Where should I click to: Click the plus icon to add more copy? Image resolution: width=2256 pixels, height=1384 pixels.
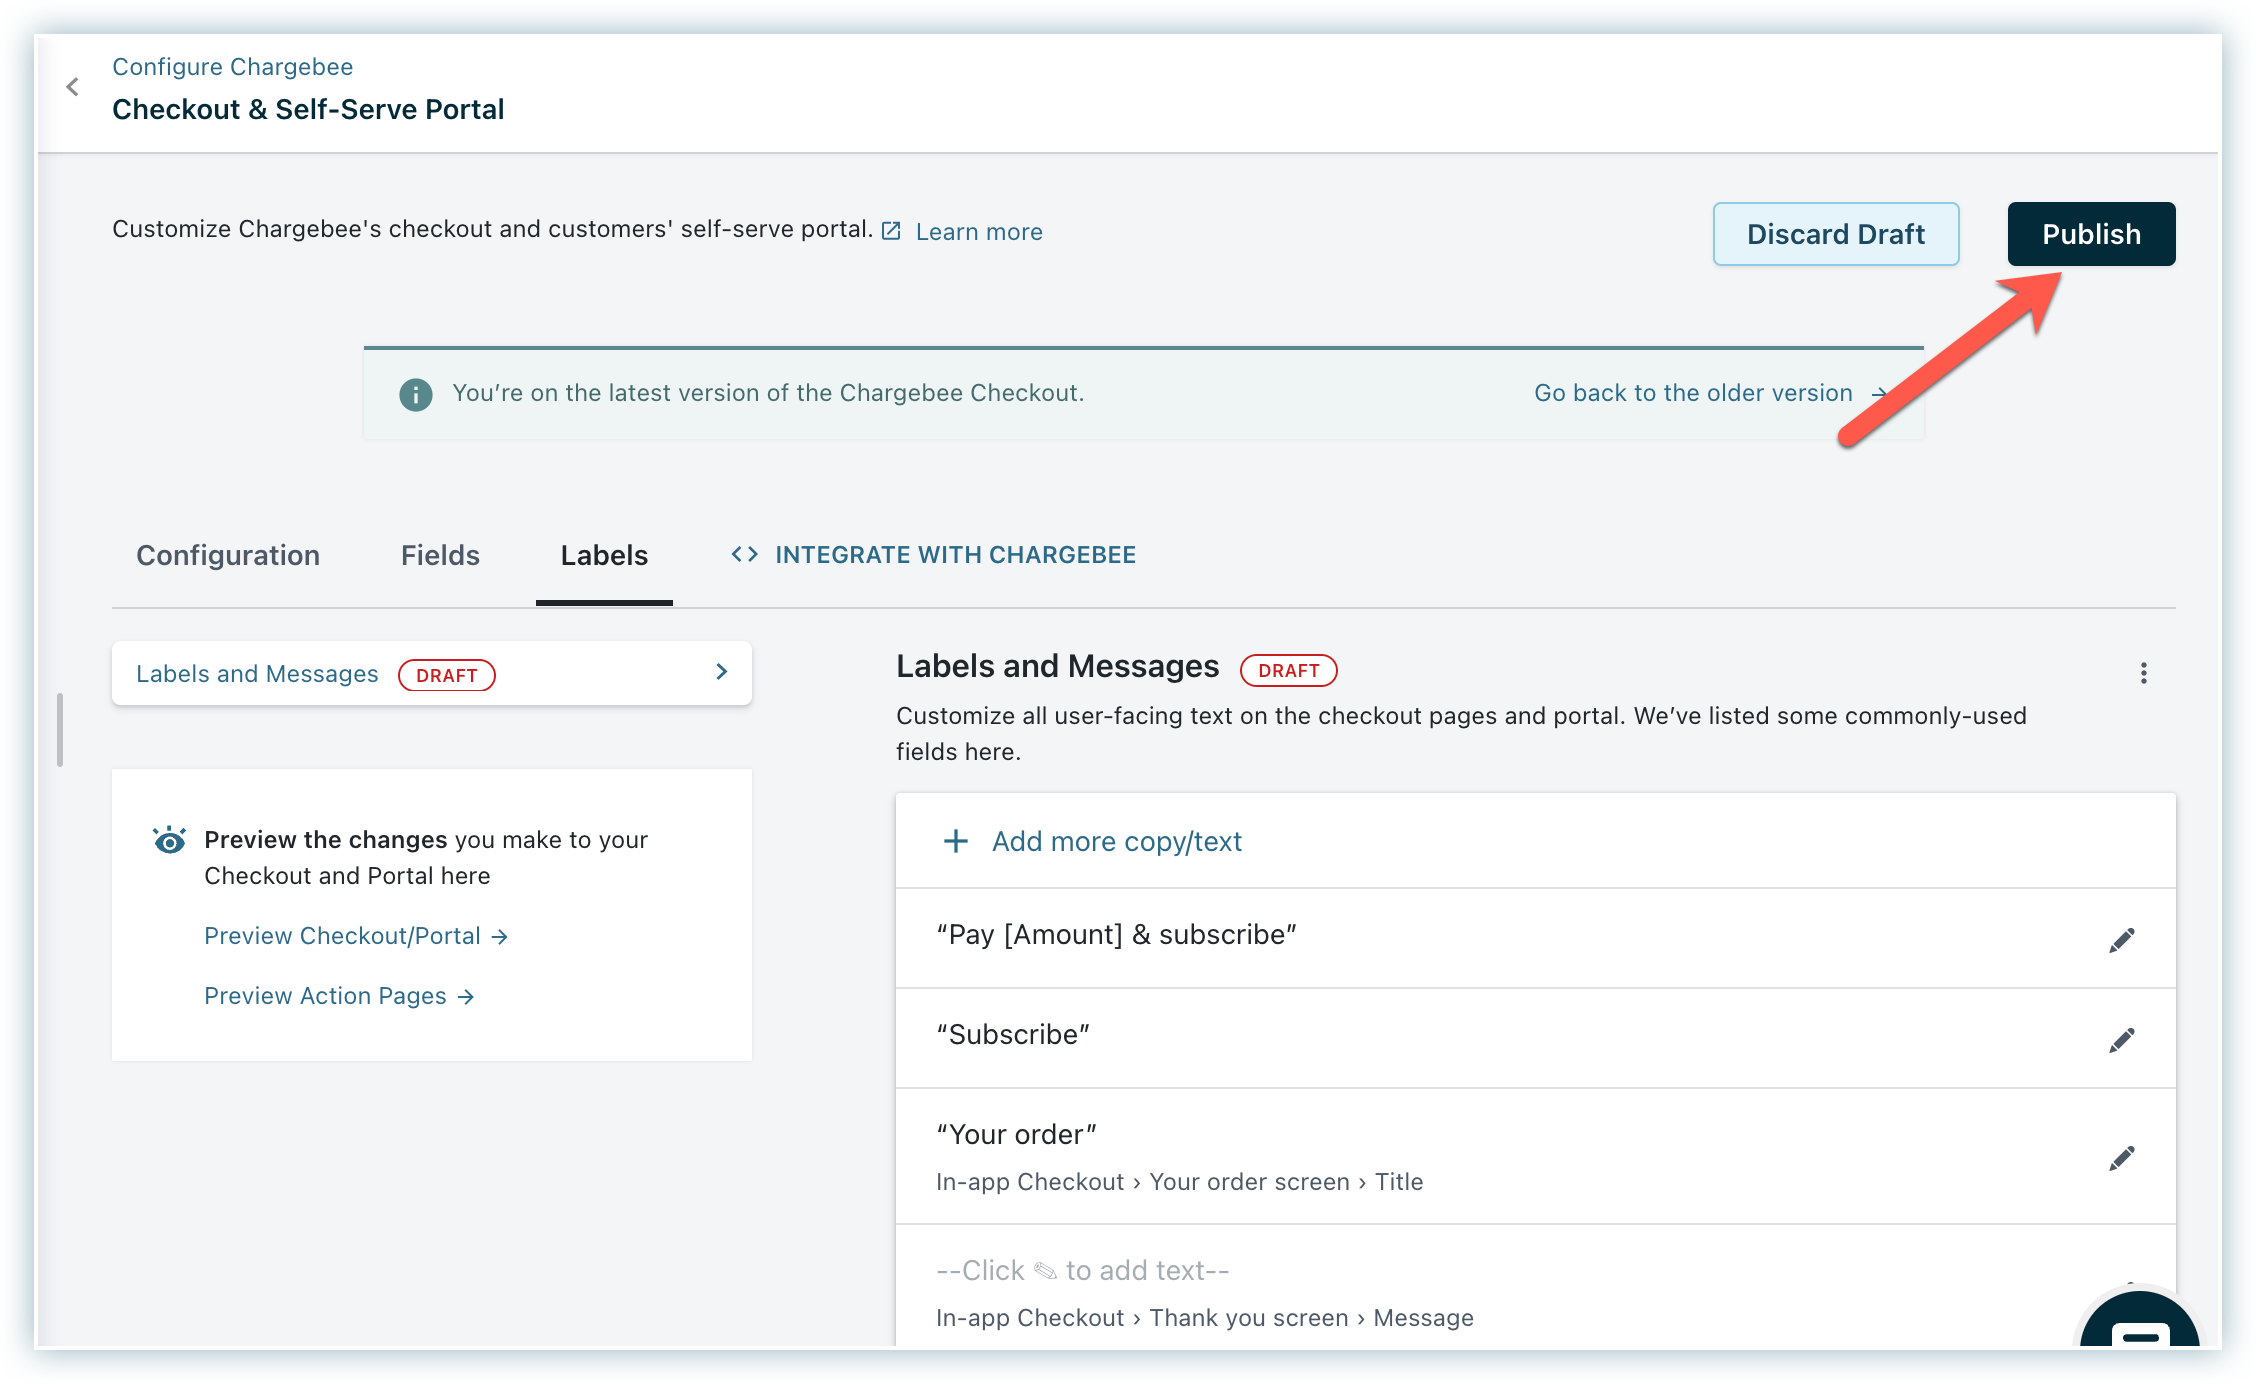click(x=955, y=841)
